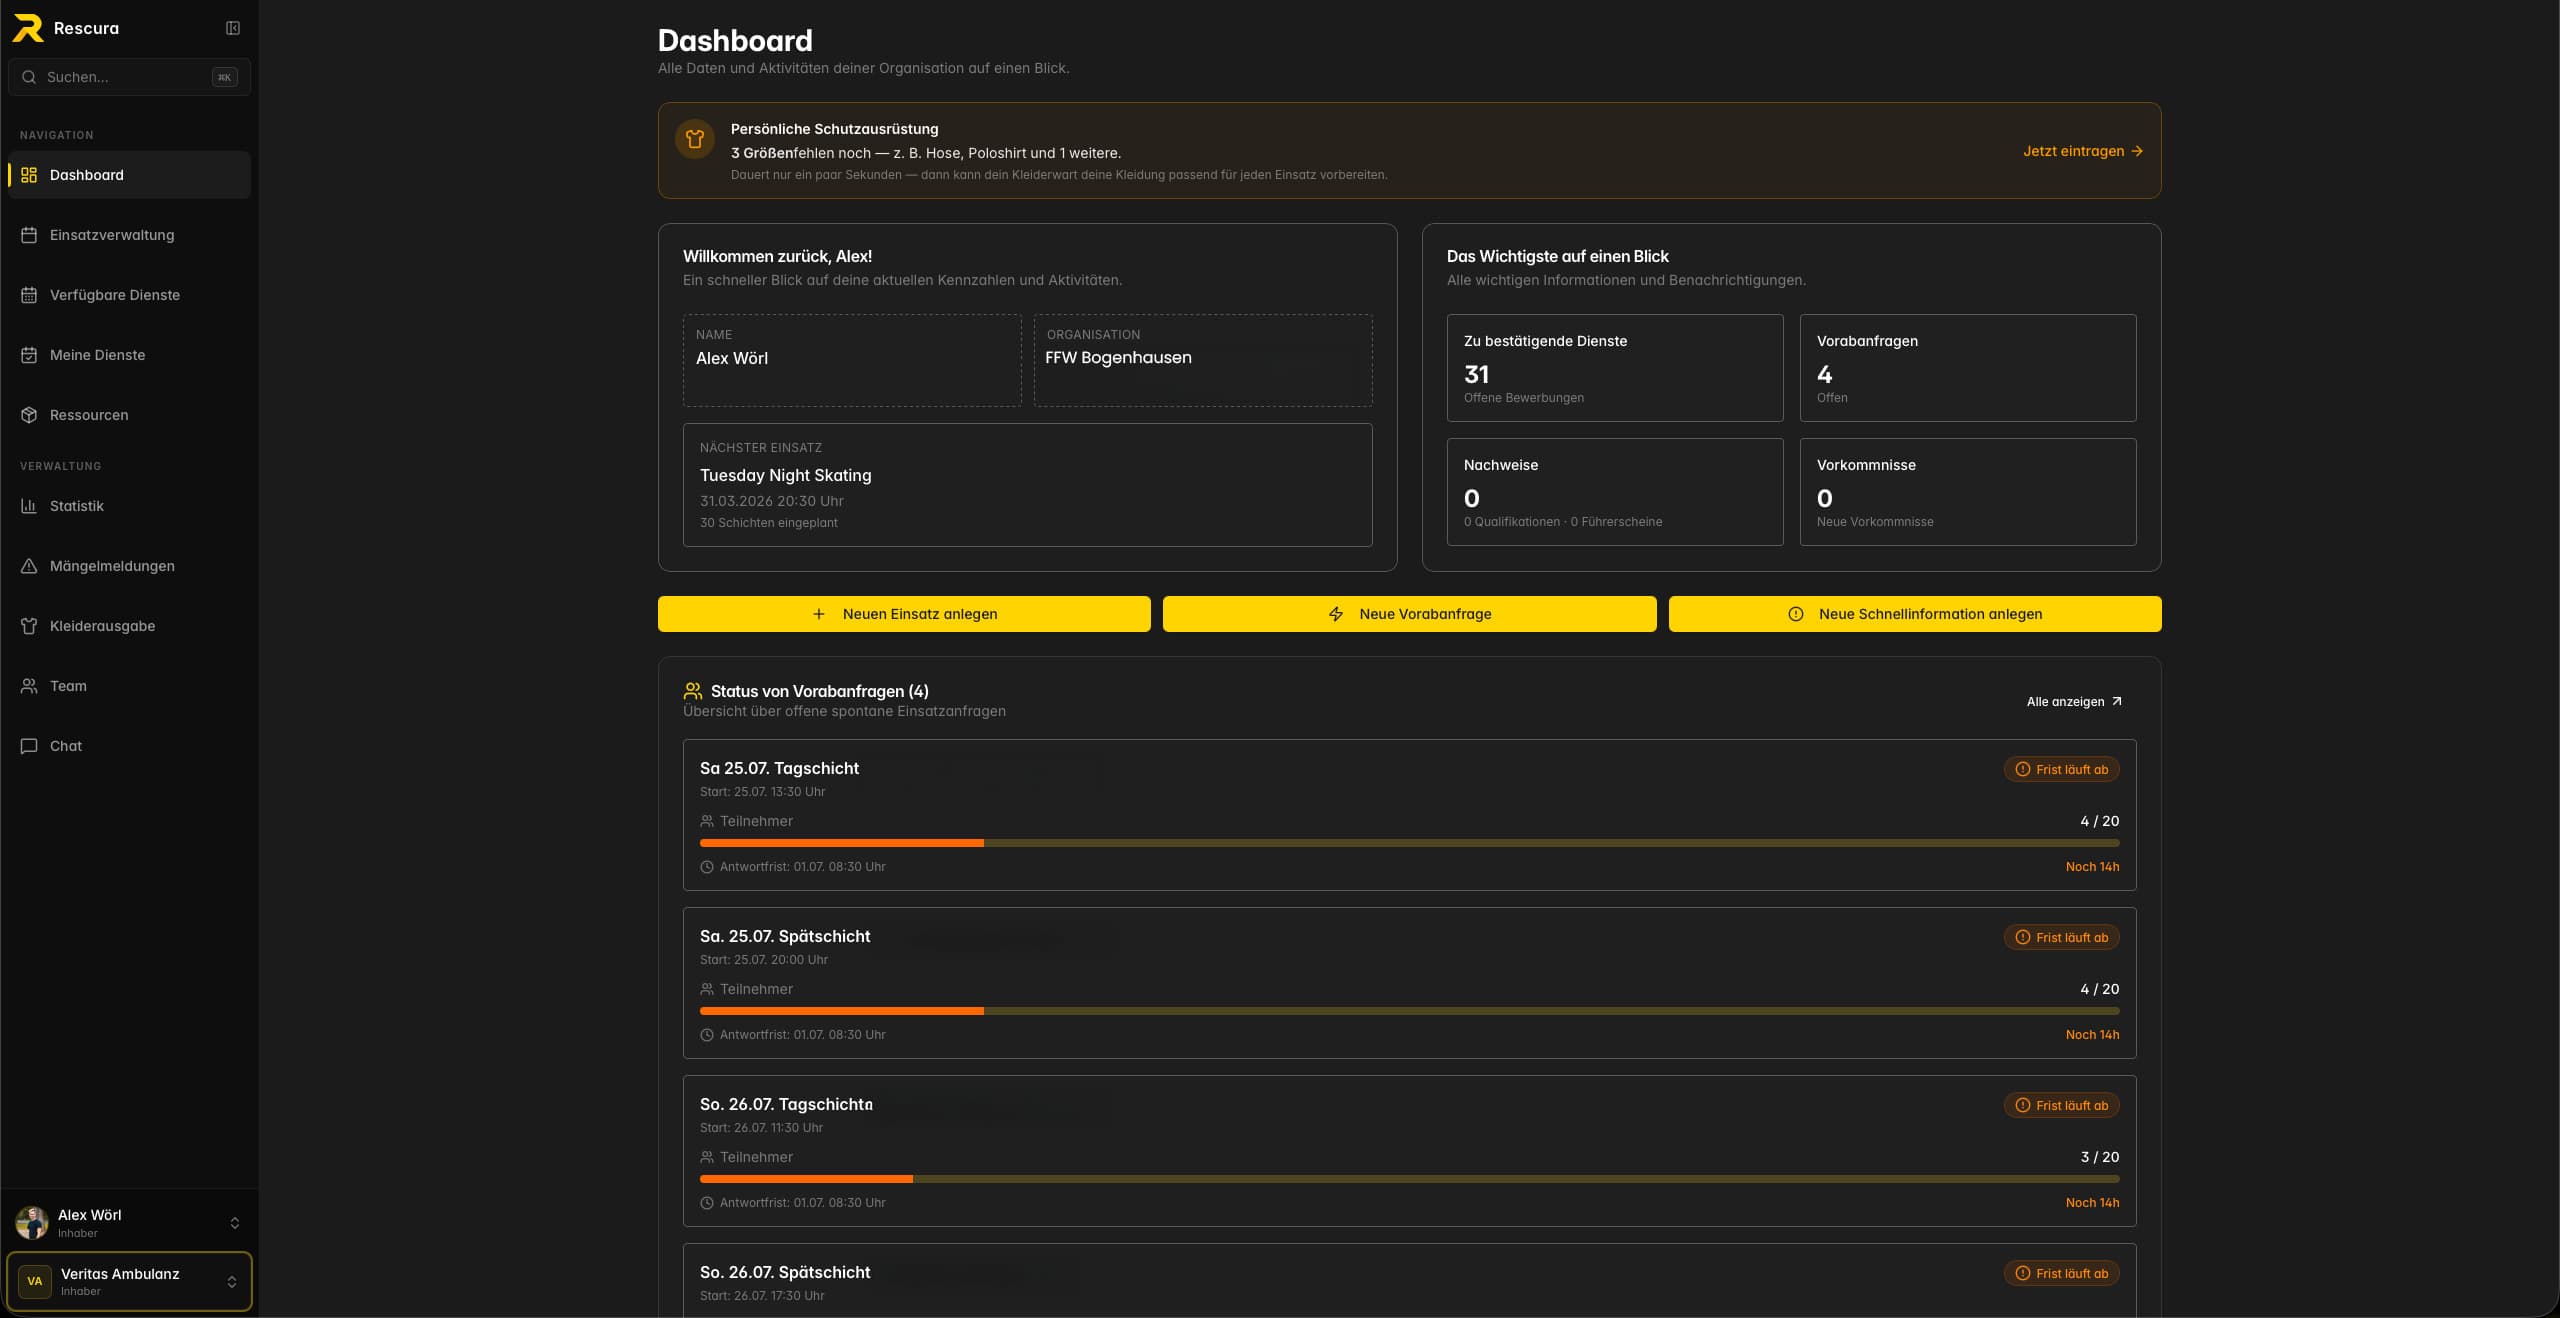This screenshot has height=1318, width=2560.
Task: Click the name field Alex Wörl
Action: (852, 360)
